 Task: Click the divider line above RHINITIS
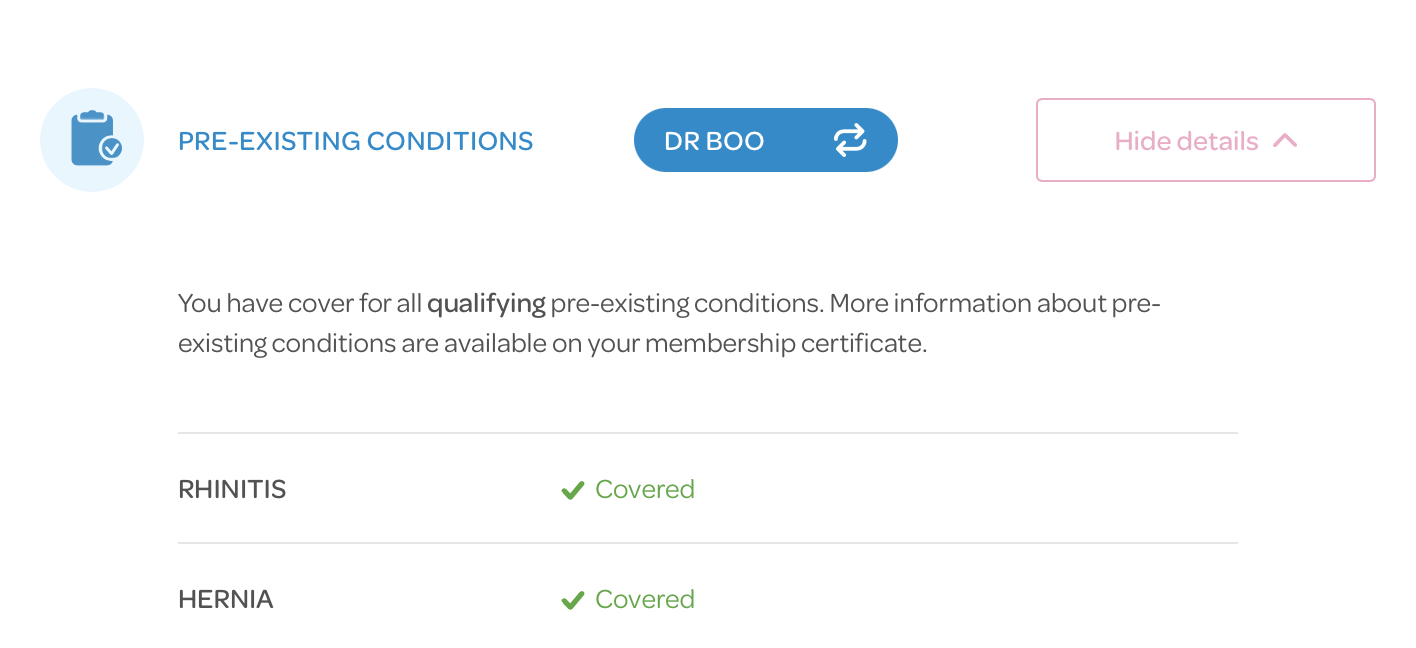pos(707,433)
